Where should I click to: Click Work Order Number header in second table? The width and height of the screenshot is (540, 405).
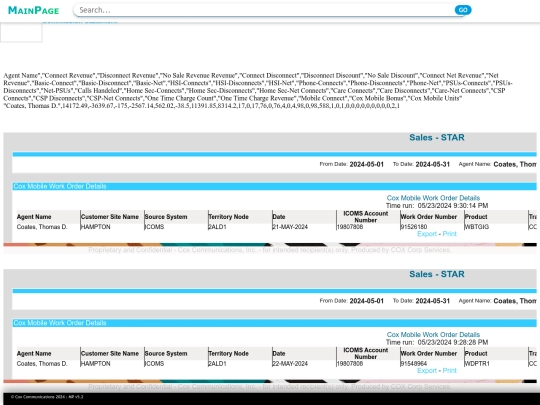pos(429,354)
